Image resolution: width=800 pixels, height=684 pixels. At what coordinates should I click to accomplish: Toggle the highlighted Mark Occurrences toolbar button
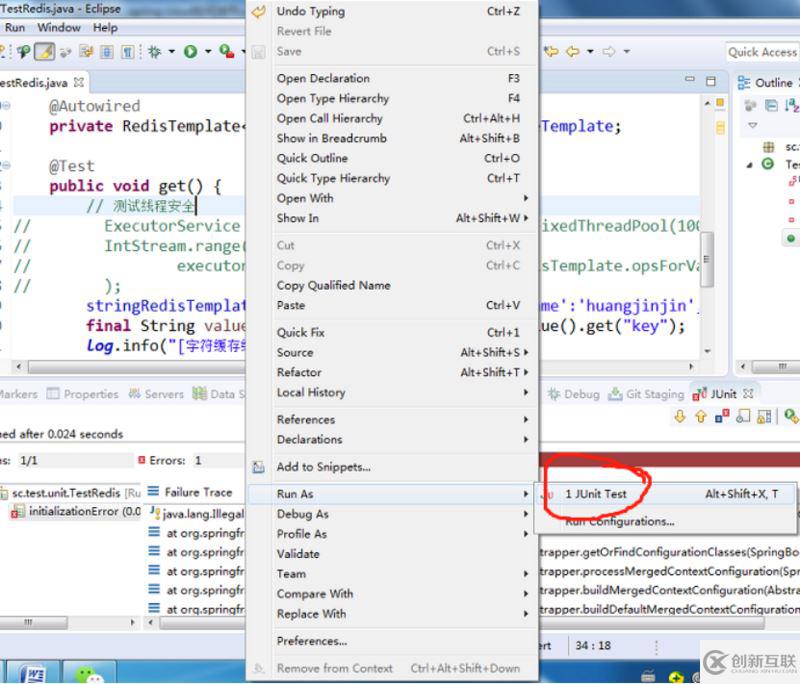click(x=45, y=52)
